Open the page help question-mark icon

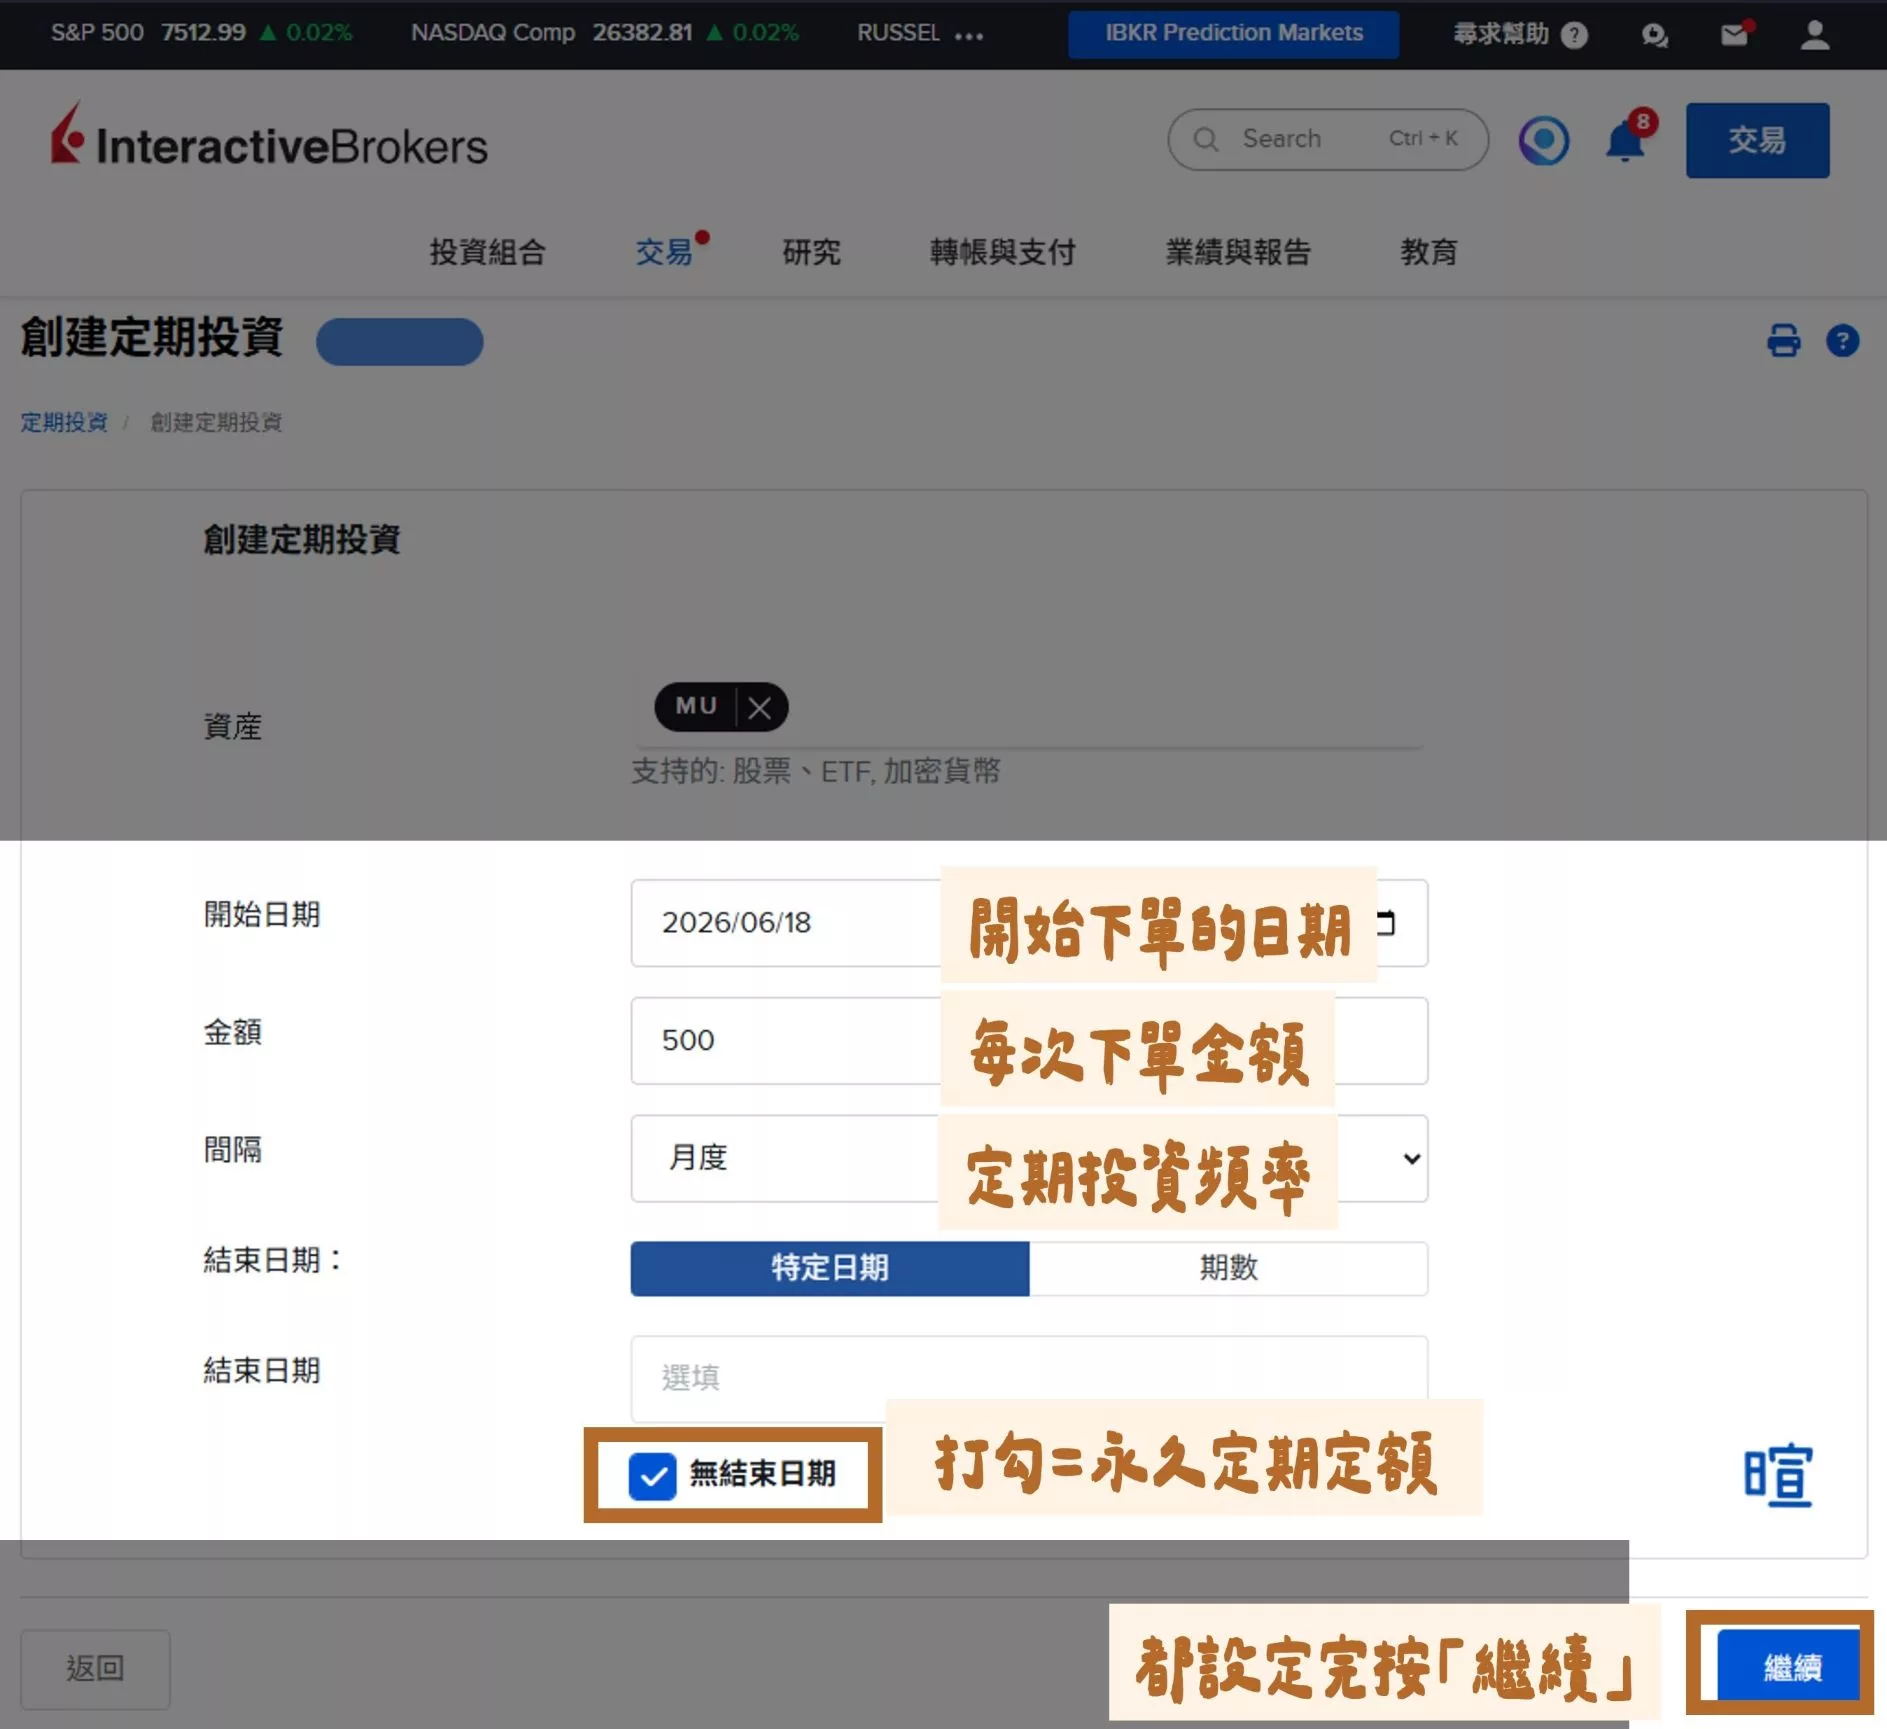[1842, 341]
